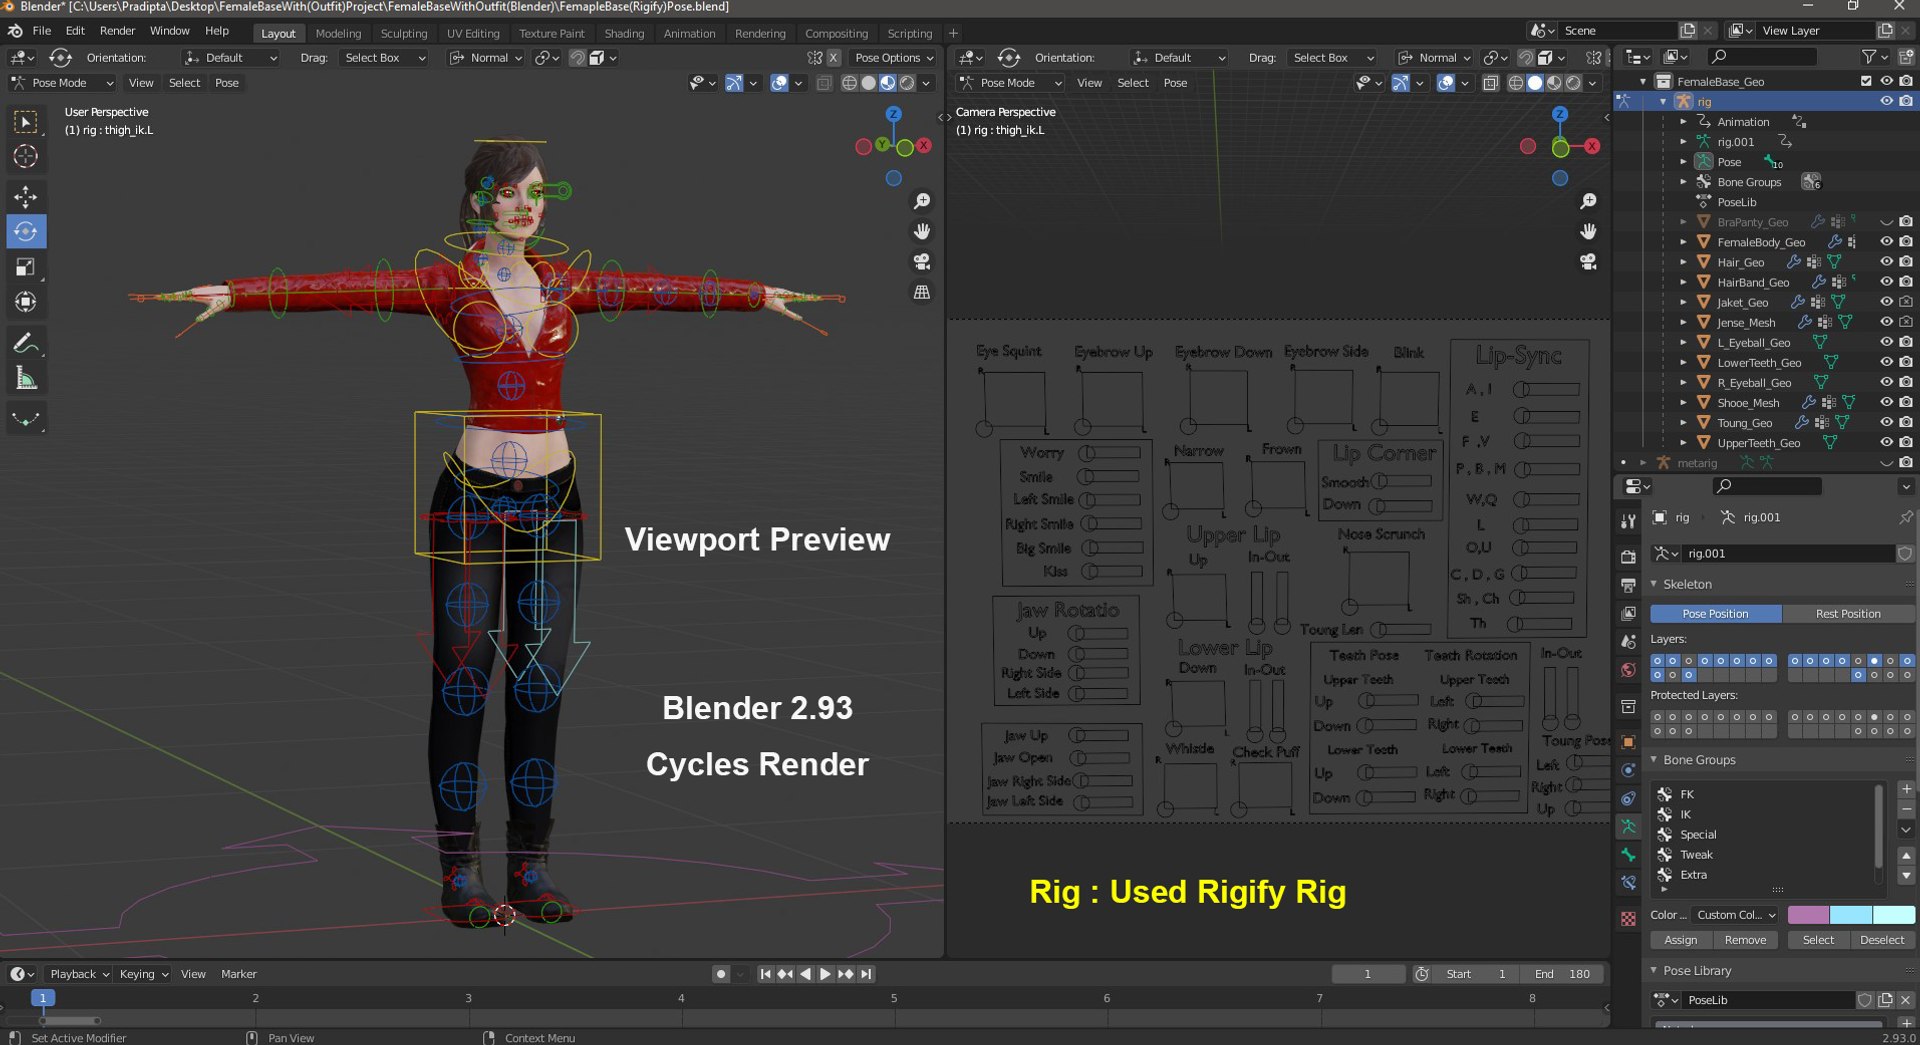
Task: Select Rest Position toggle button
Action: [1848, 614]
